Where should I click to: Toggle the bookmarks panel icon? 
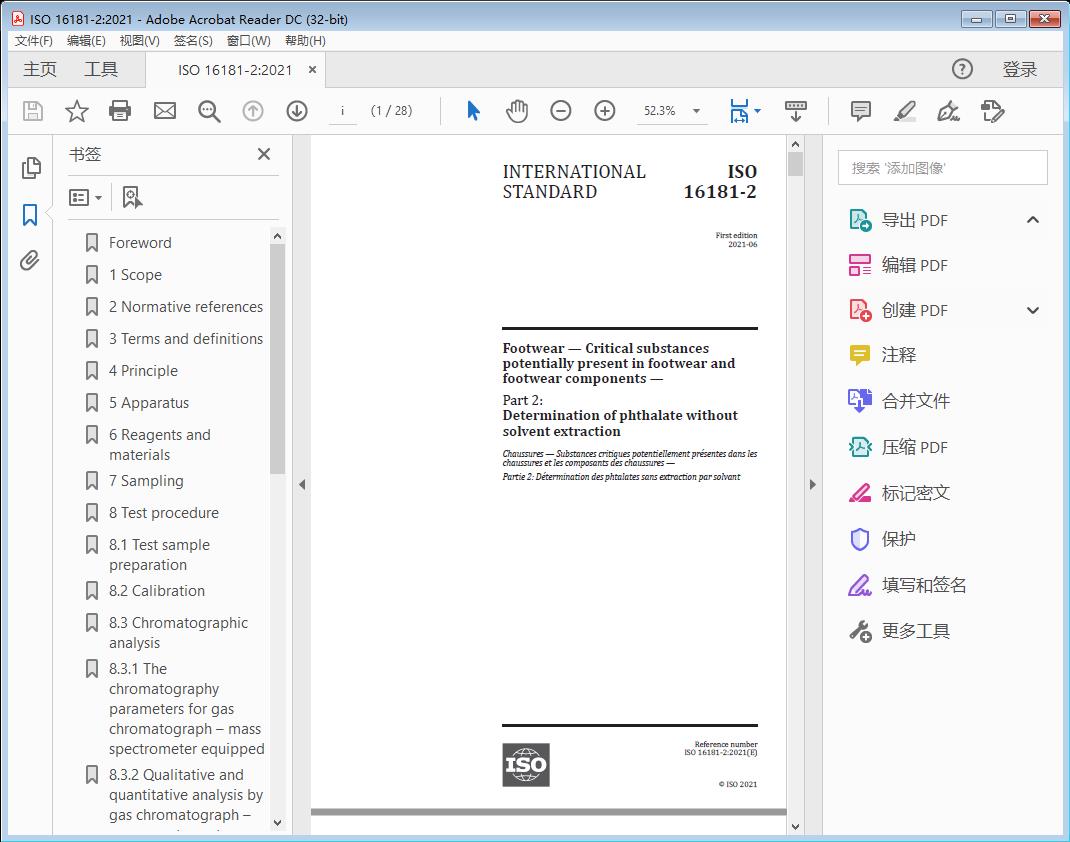[x=30, y=215]
